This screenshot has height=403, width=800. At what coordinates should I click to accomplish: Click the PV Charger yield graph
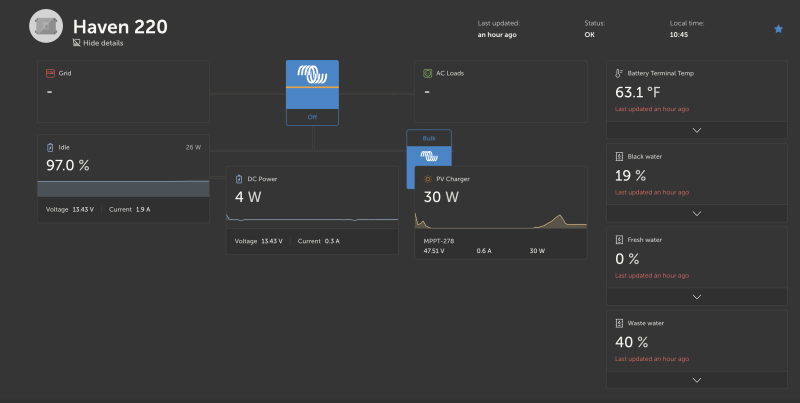[x=501, y=221]
